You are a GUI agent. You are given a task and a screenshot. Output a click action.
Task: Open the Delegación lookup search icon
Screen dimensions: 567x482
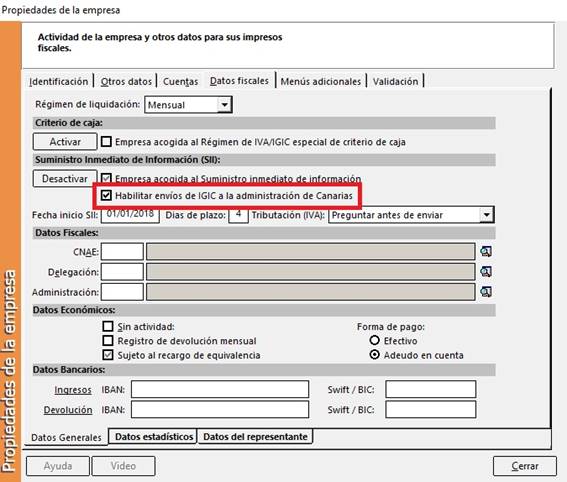(x=486, y=272)
